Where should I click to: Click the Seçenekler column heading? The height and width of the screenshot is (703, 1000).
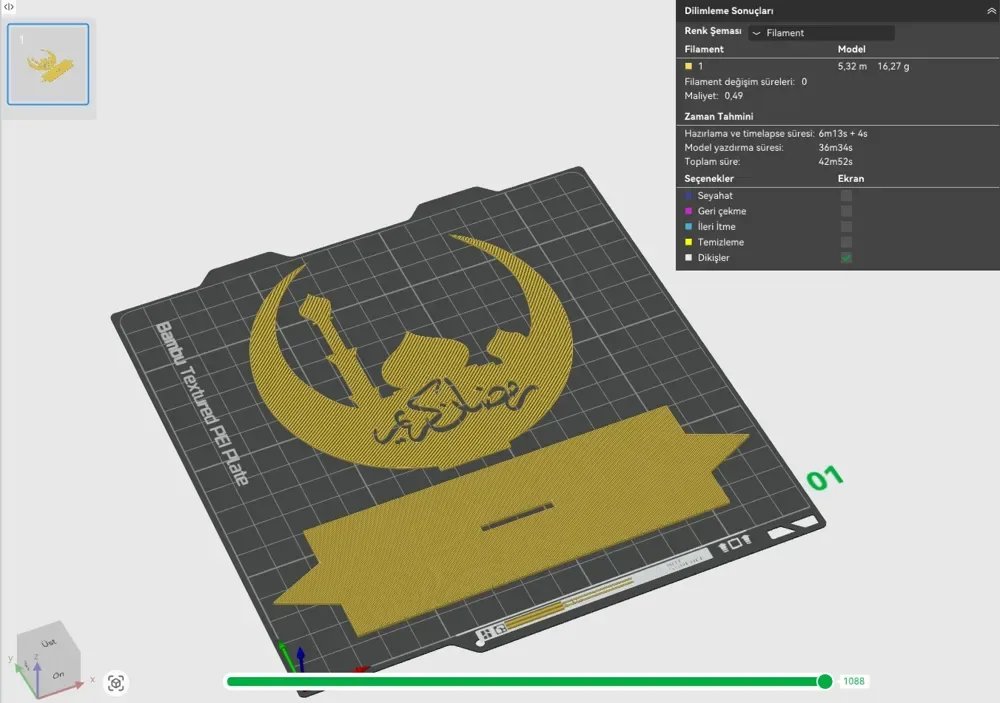click(709, 179)
